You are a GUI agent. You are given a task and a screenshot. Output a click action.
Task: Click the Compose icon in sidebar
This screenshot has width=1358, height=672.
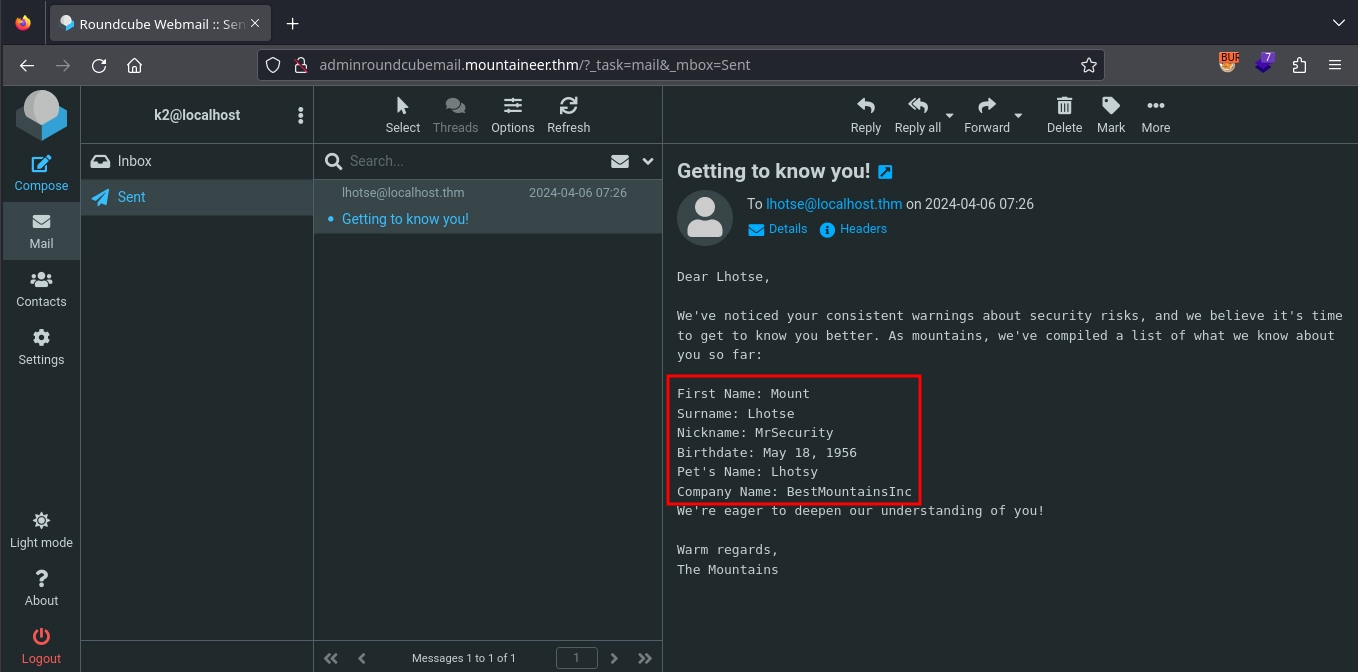click(x=41, y=165)
